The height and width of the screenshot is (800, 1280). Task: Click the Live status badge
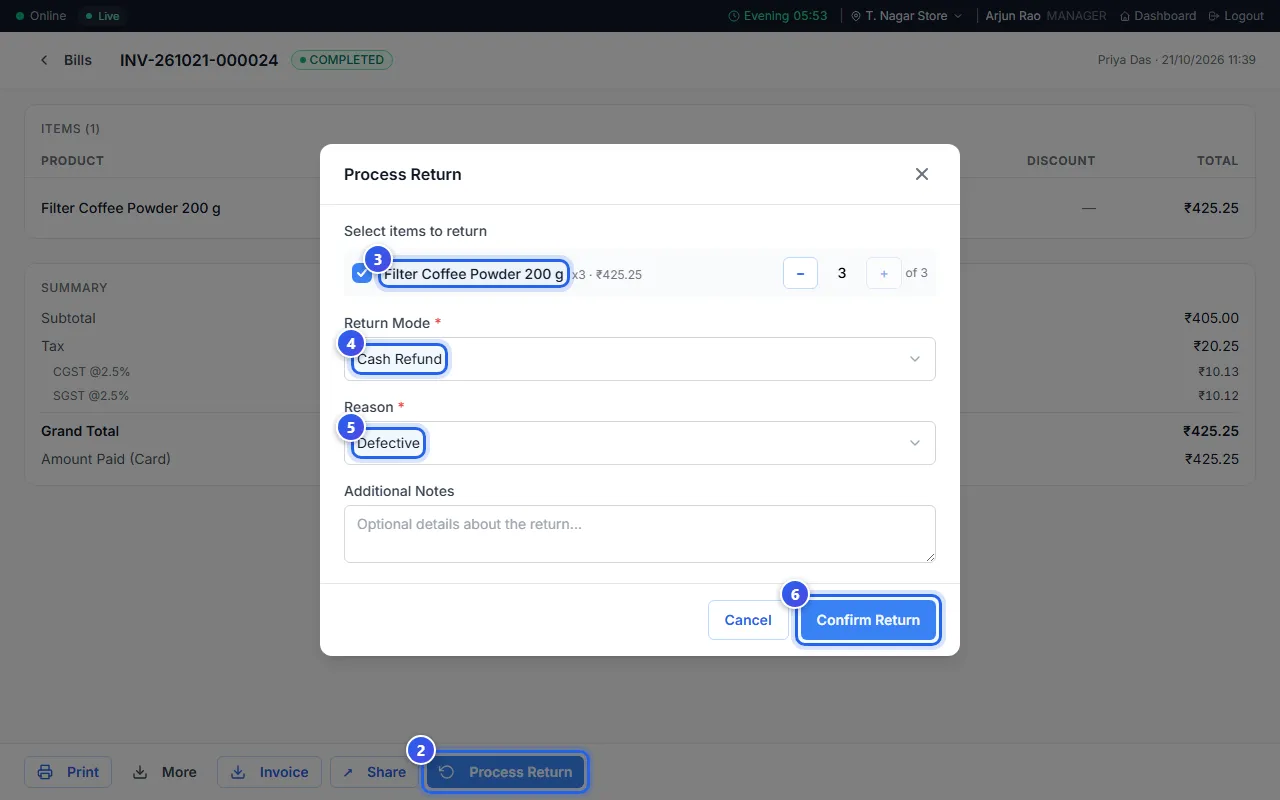pos(103,16)
